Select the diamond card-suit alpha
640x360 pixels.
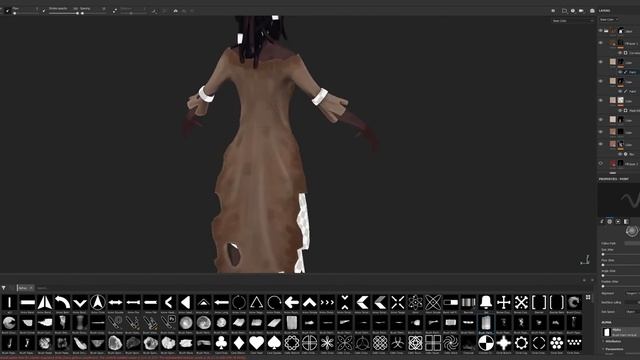(x=238, y=343)
